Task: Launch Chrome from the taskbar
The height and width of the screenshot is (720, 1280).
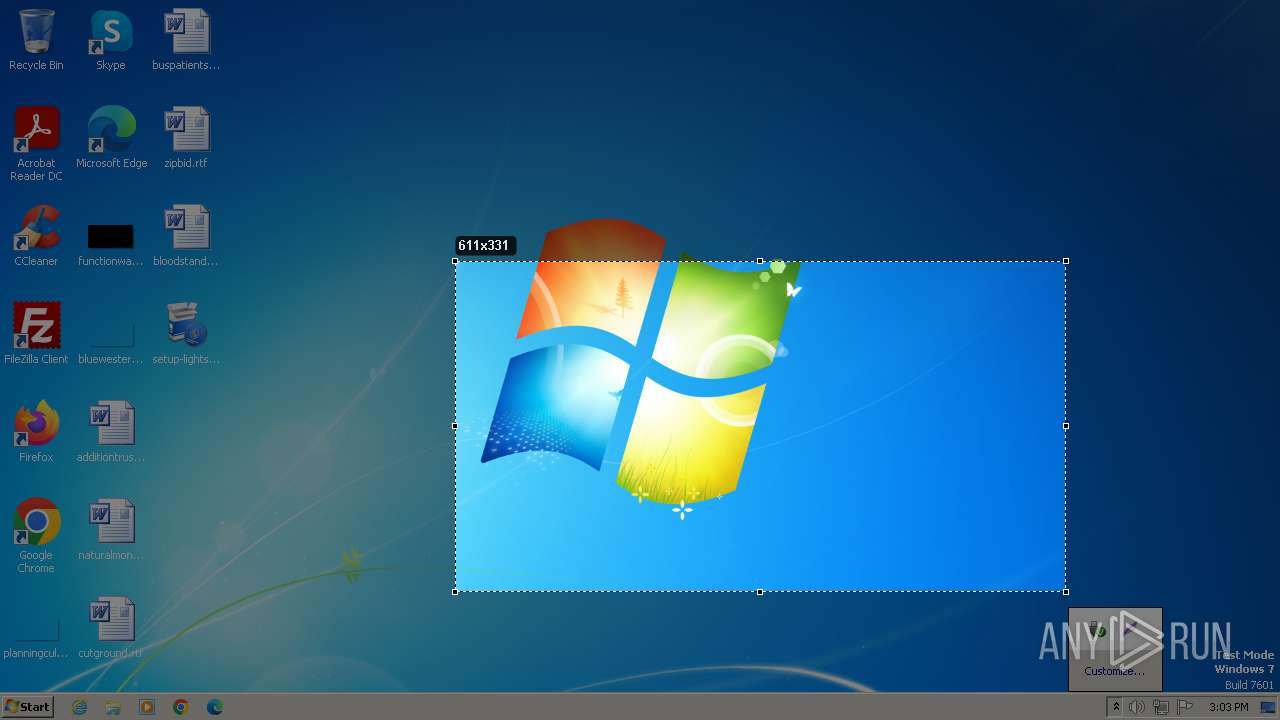Action: [181, 707]
